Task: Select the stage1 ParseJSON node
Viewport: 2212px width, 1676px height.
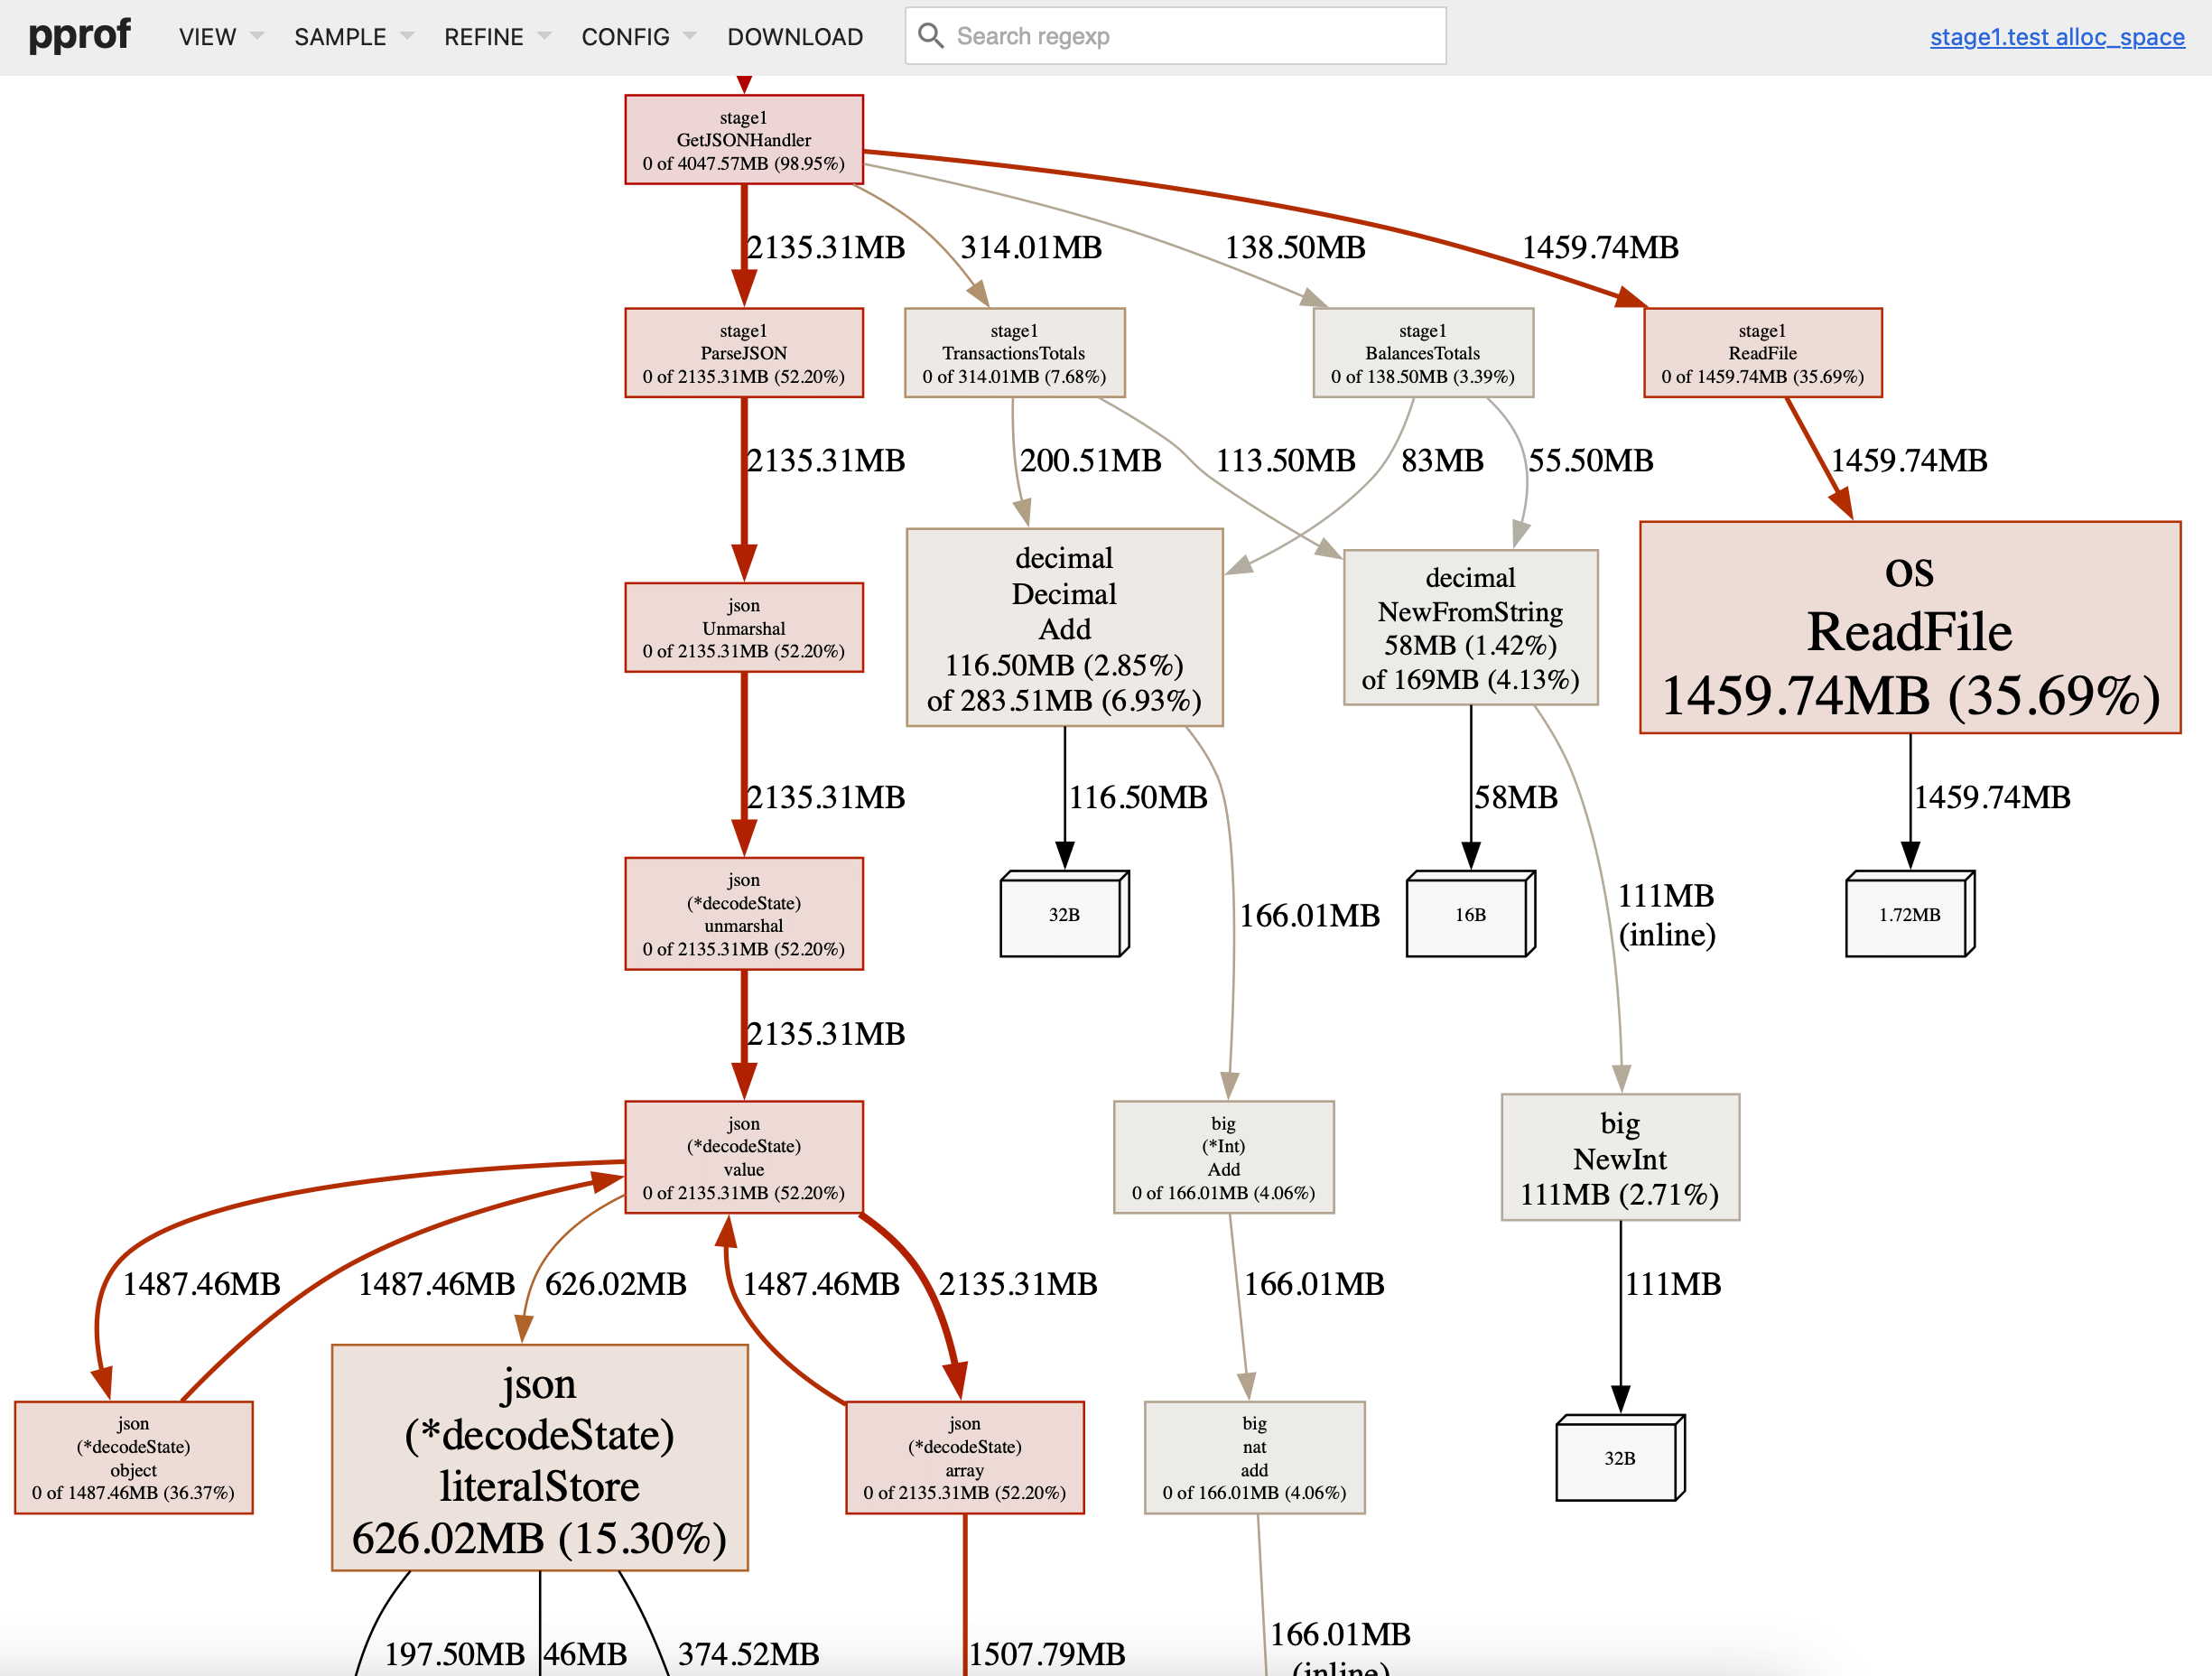Action: 744,353
